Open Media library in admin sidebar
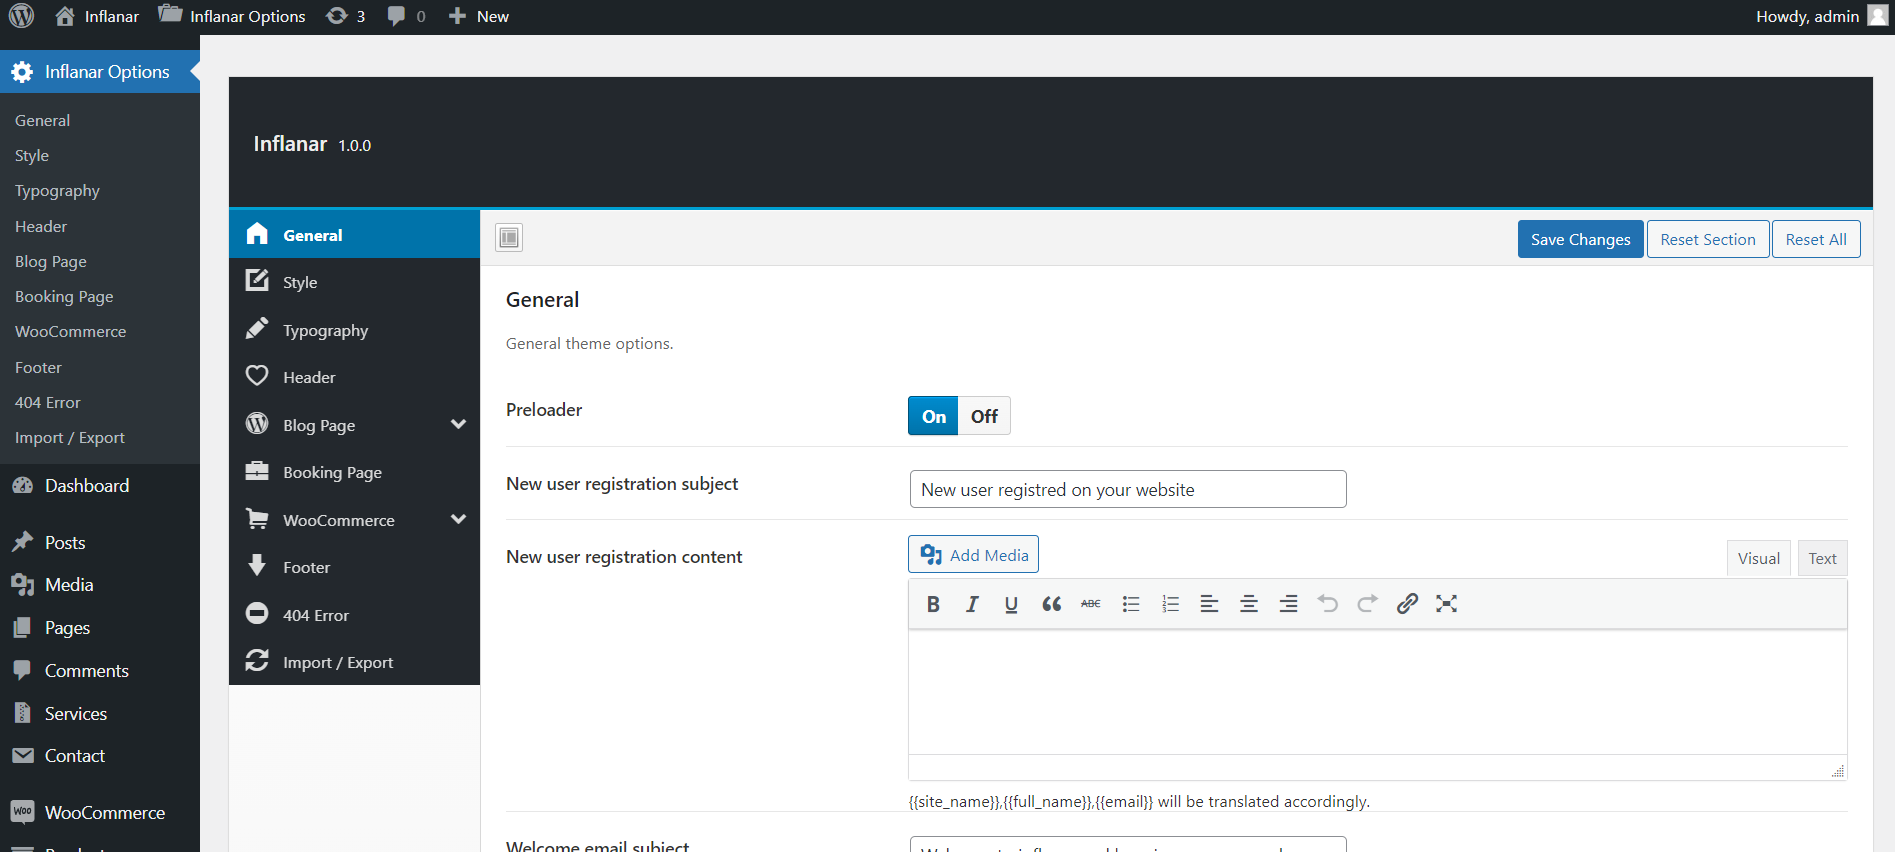Viewport: 1895px width, 852px height. pos(100,585)
